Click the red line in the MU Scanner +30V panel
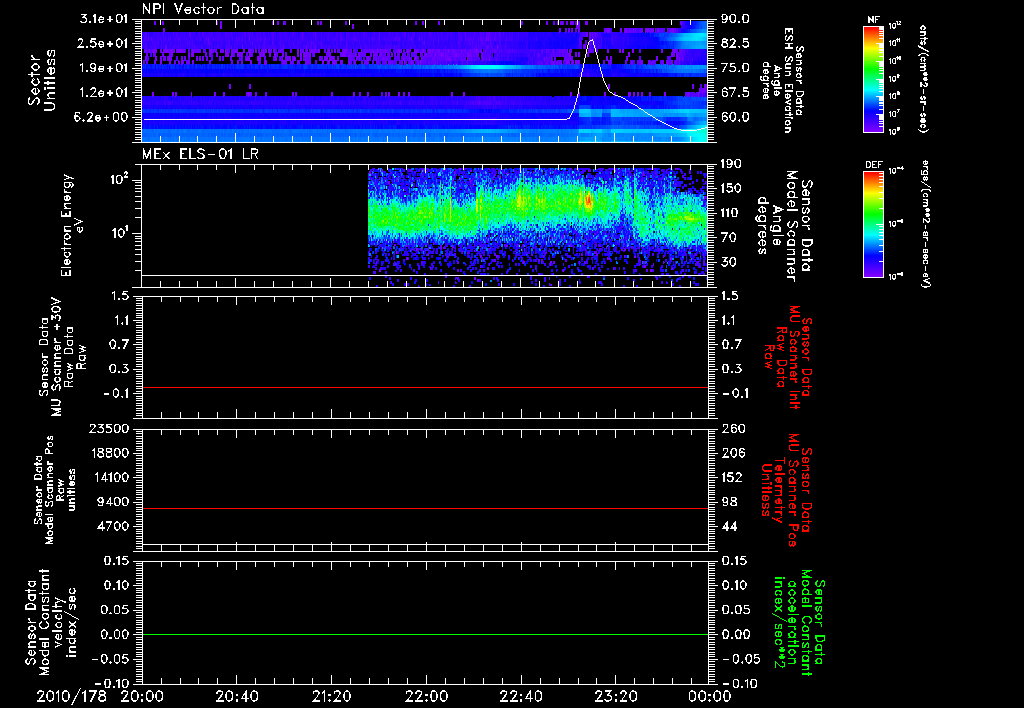The width and height of the screenshot is (1024, 708). point(425,388)
